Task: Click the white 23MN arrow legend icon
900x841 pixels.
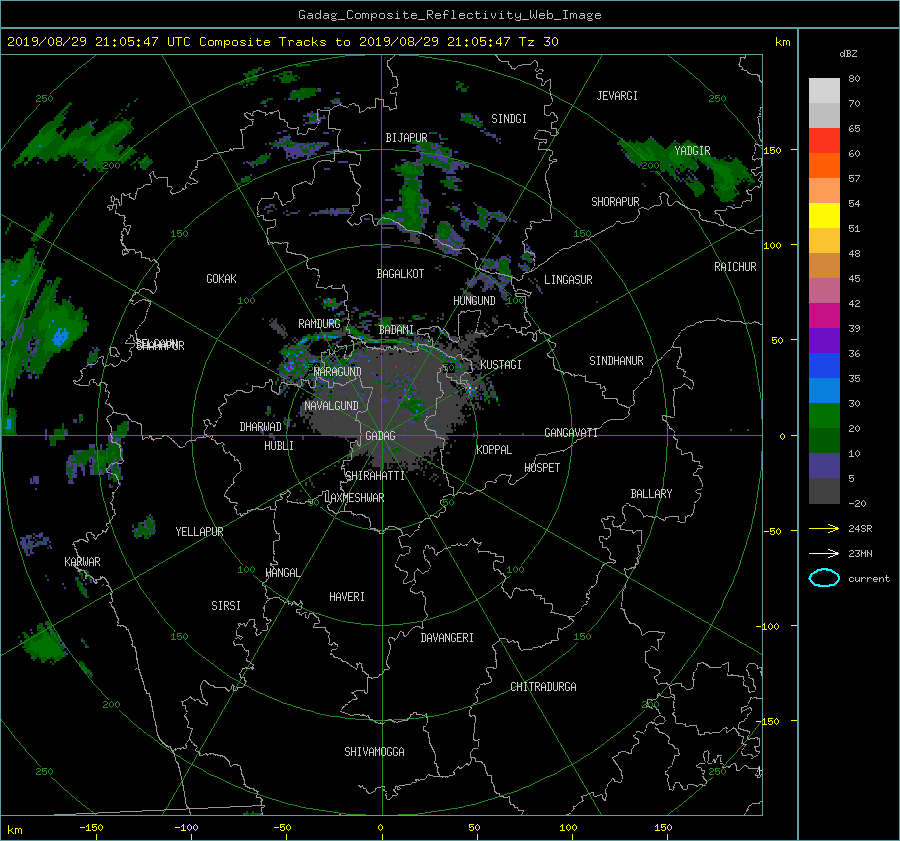Action: coord(824,553)
